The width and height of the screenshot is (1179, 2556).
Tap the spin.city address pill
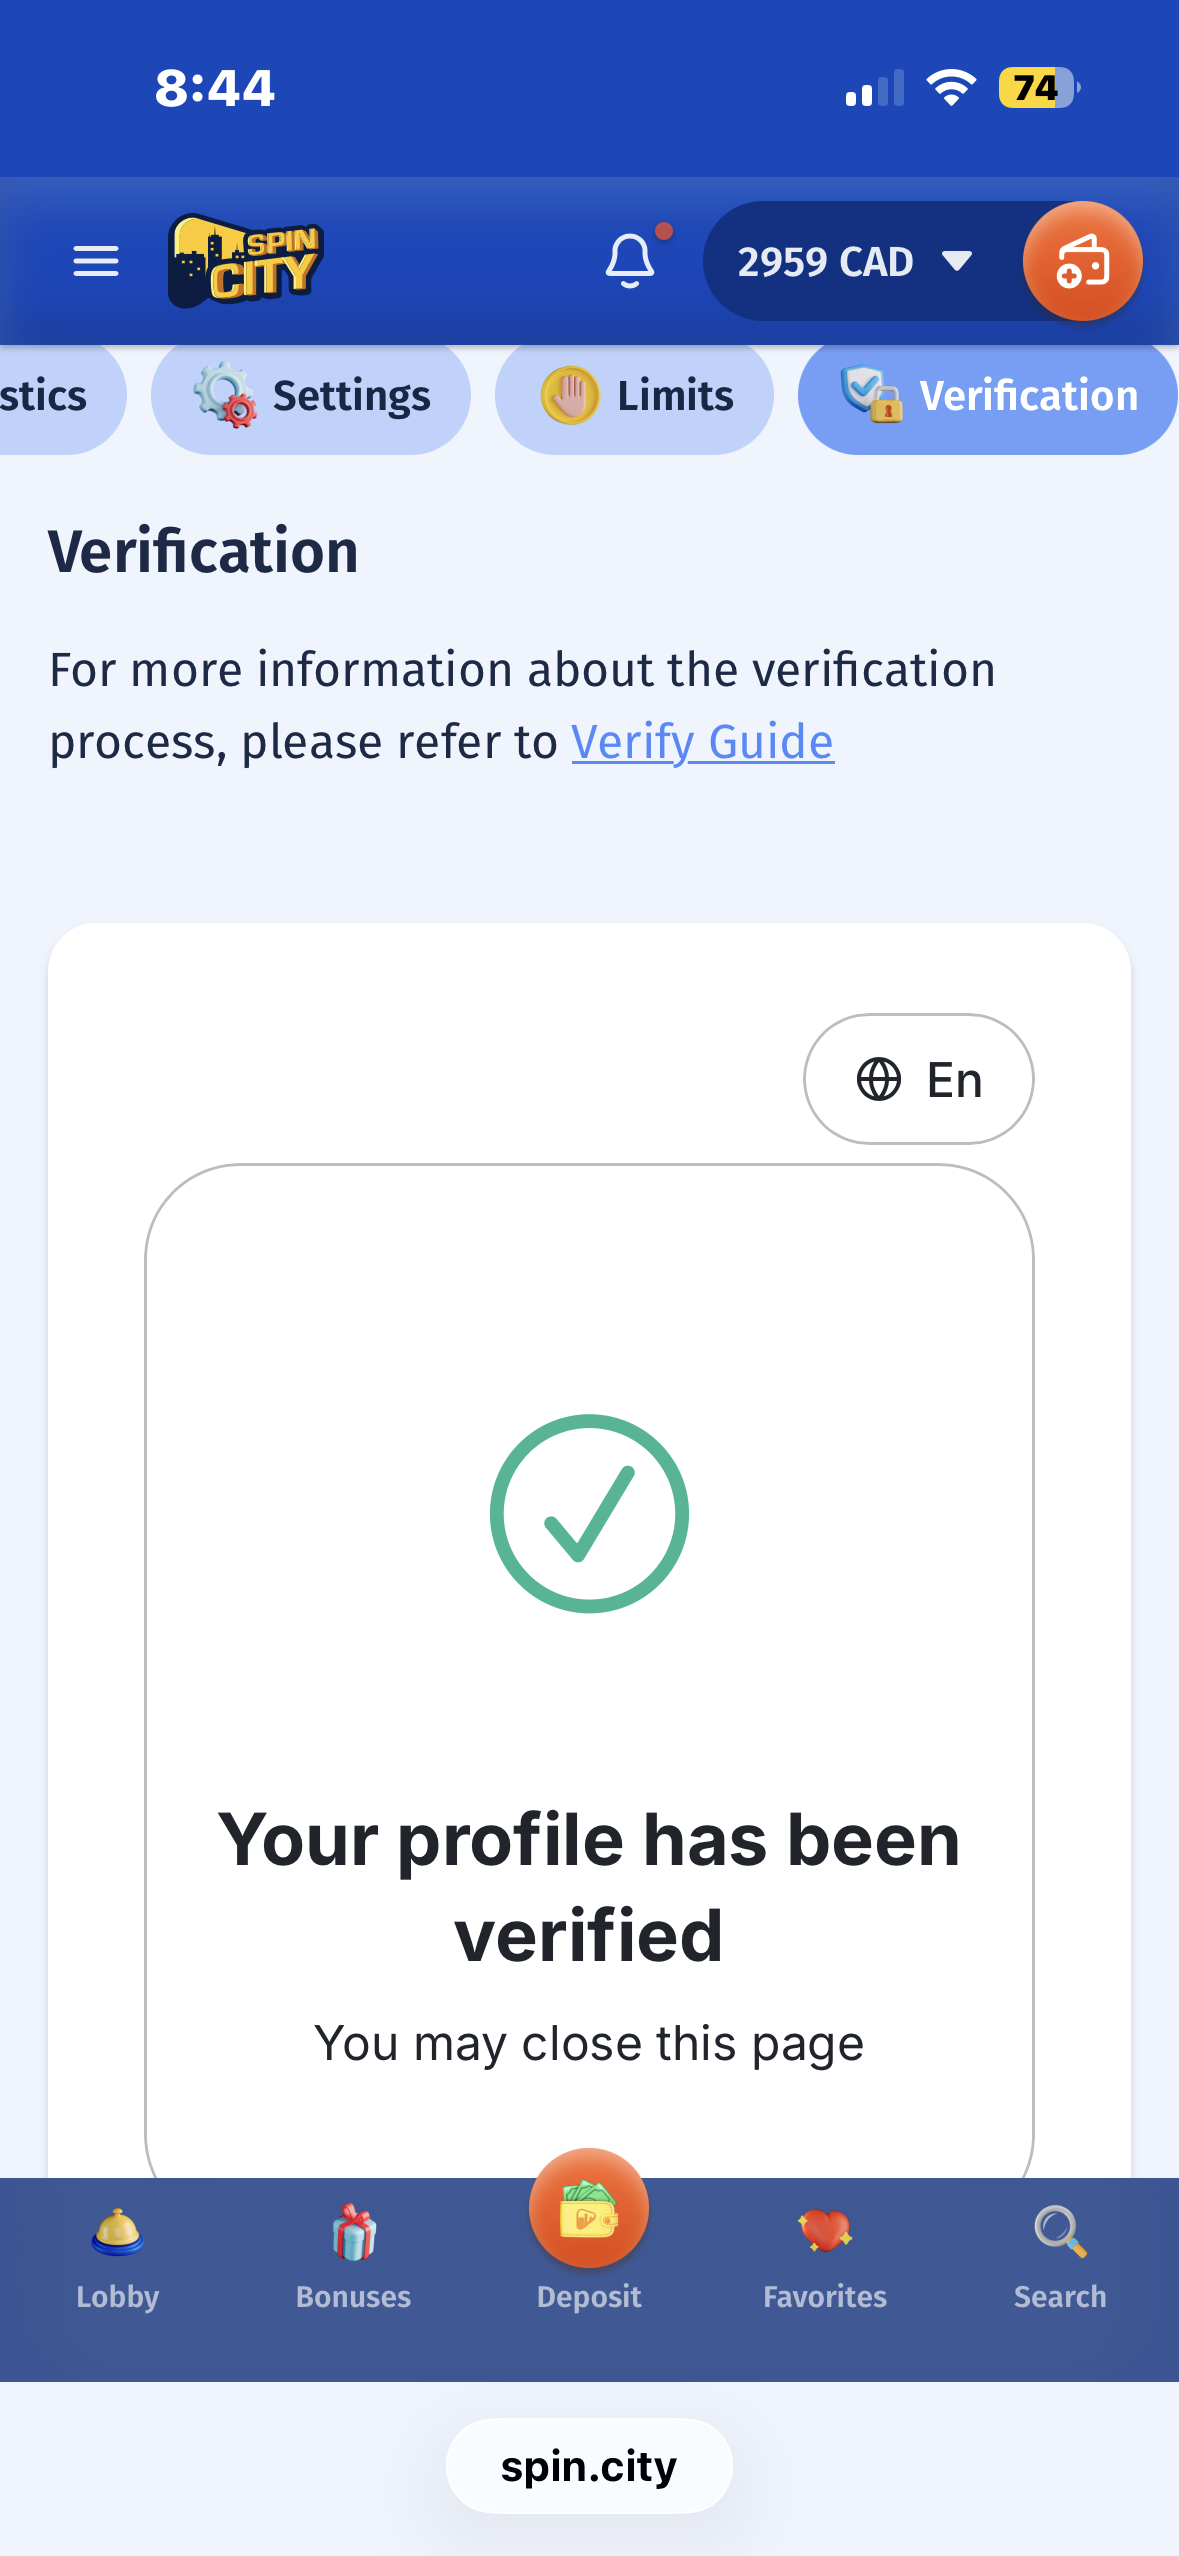589,2467
